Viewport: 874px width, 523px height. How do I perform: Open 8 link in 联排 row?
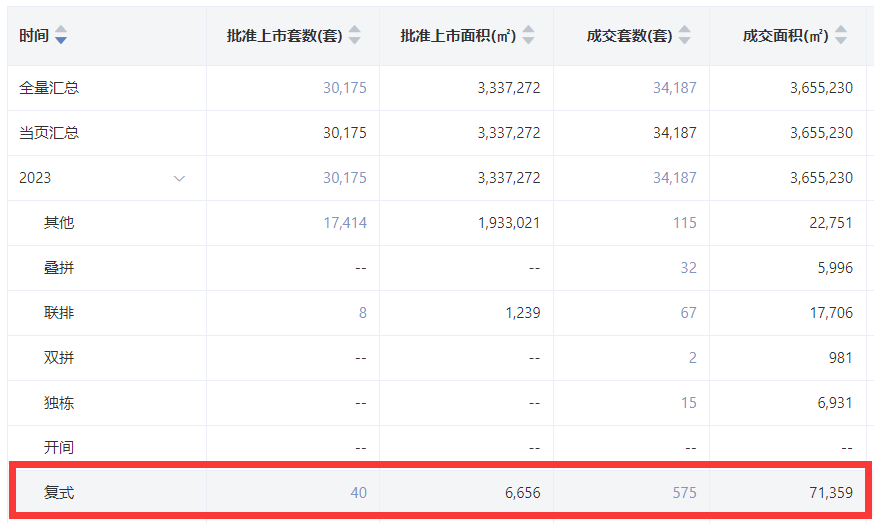[363, 313]
